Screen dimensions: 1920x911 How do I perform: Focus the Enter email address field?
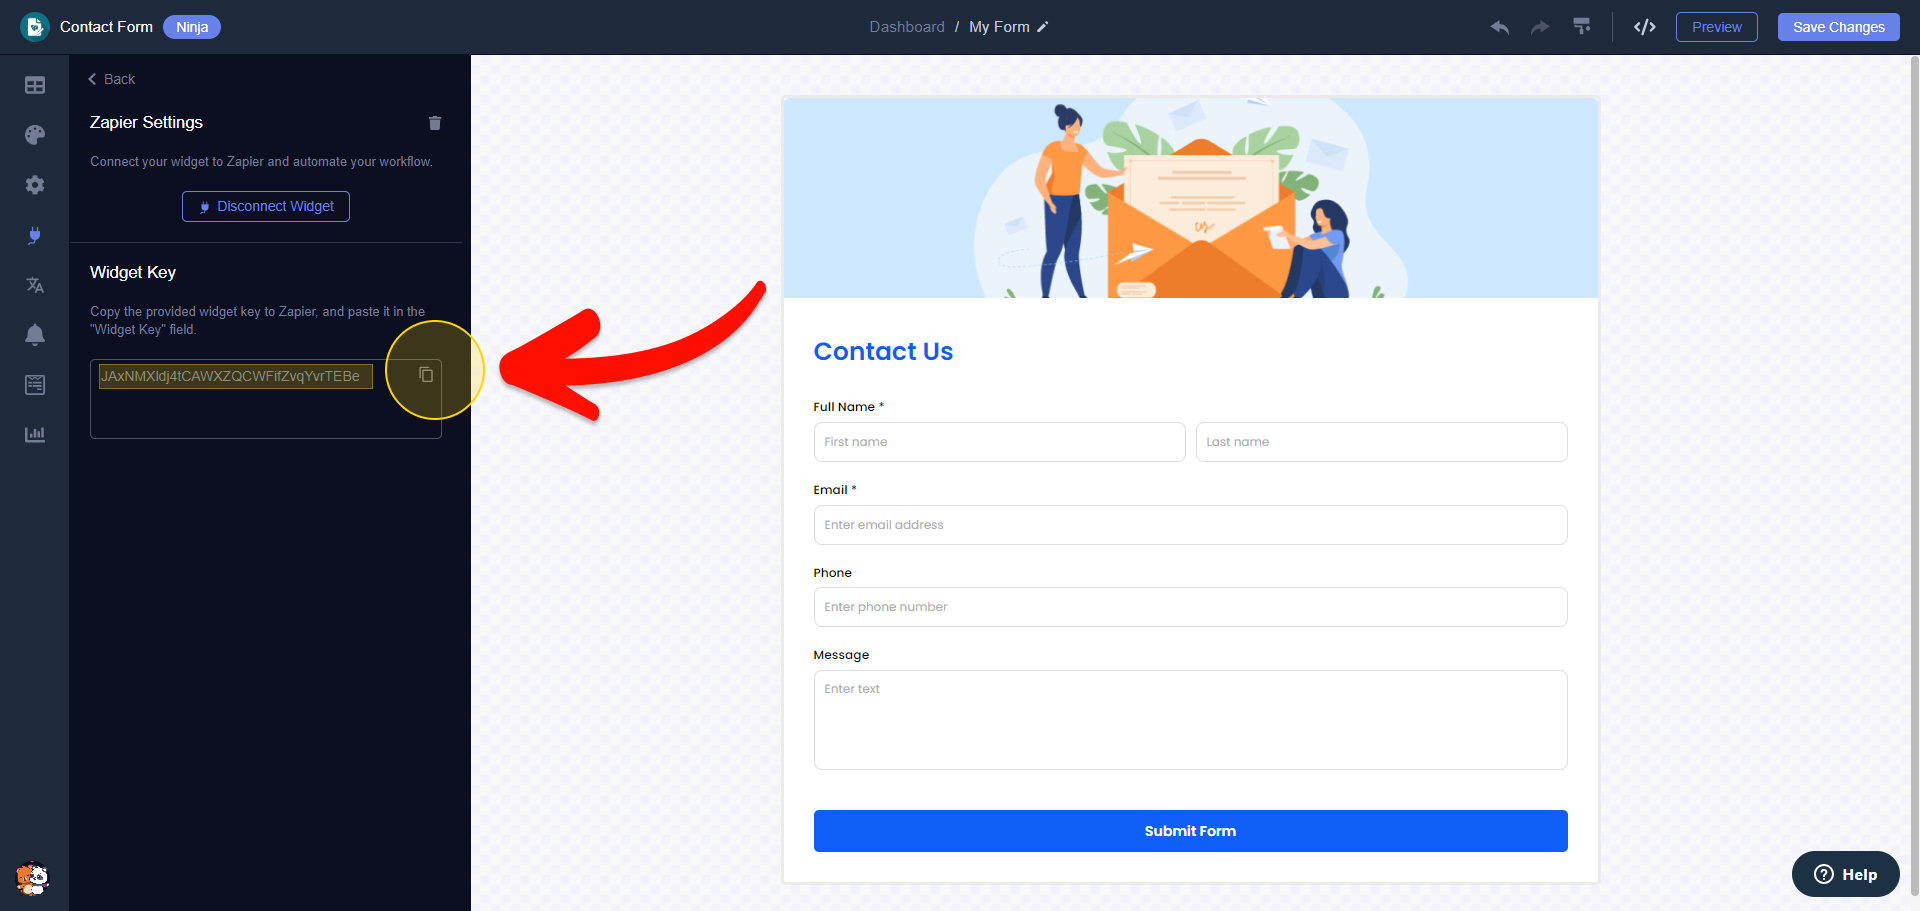pyautogui.click(x=1190, y=525)
